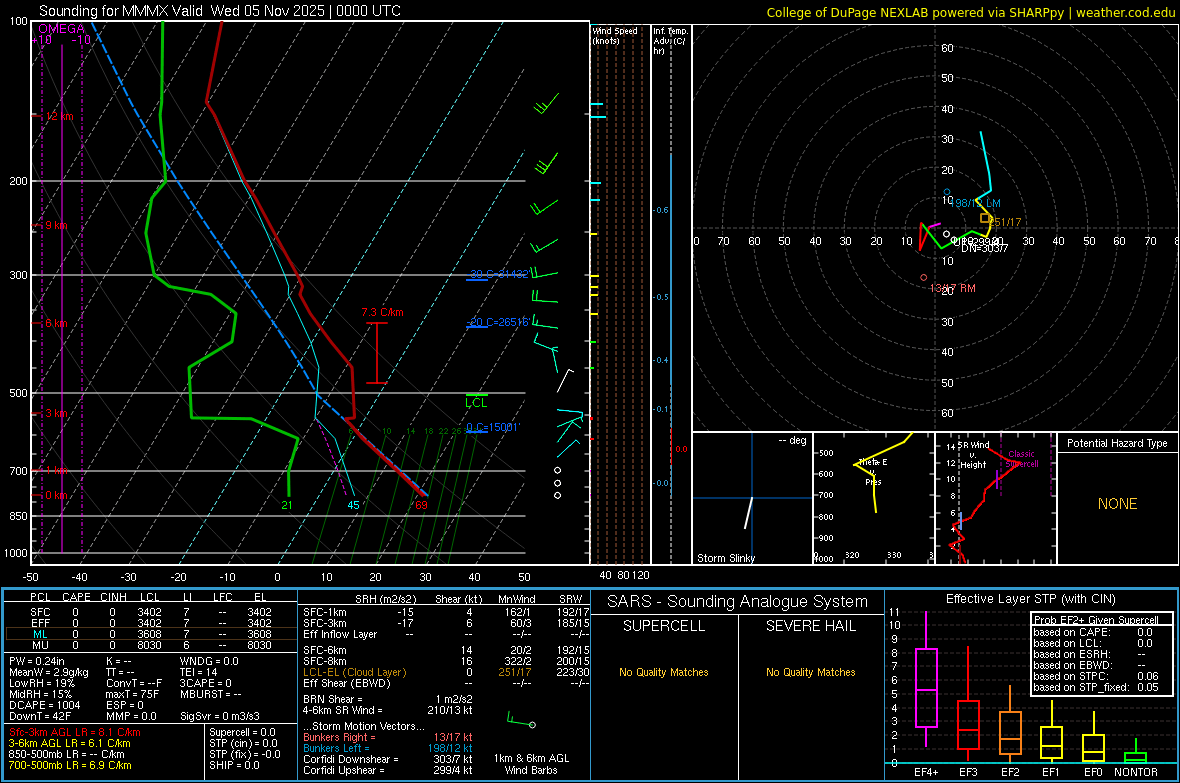Click the Storm Slinky panel label
The height and width of the screenshot is (783, 1180).
726,558
